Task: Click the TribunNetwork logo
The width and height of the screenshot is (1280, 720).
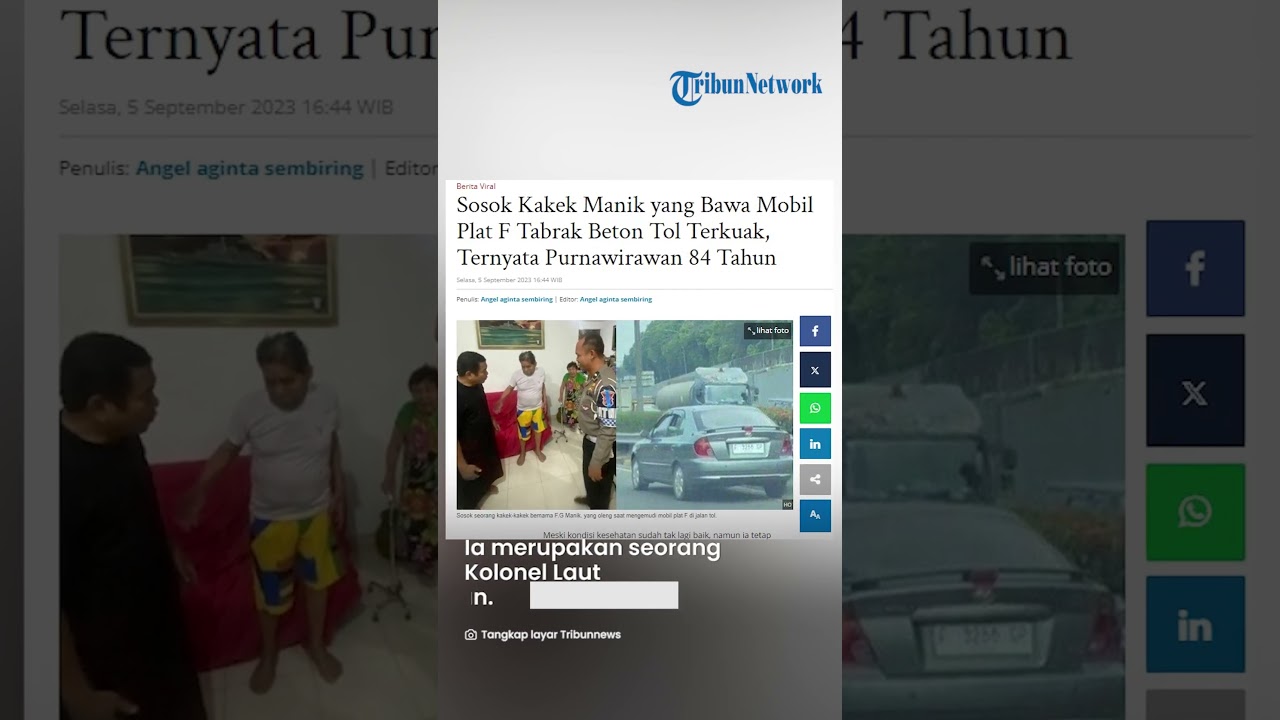Action: click(x=746, y=87)
